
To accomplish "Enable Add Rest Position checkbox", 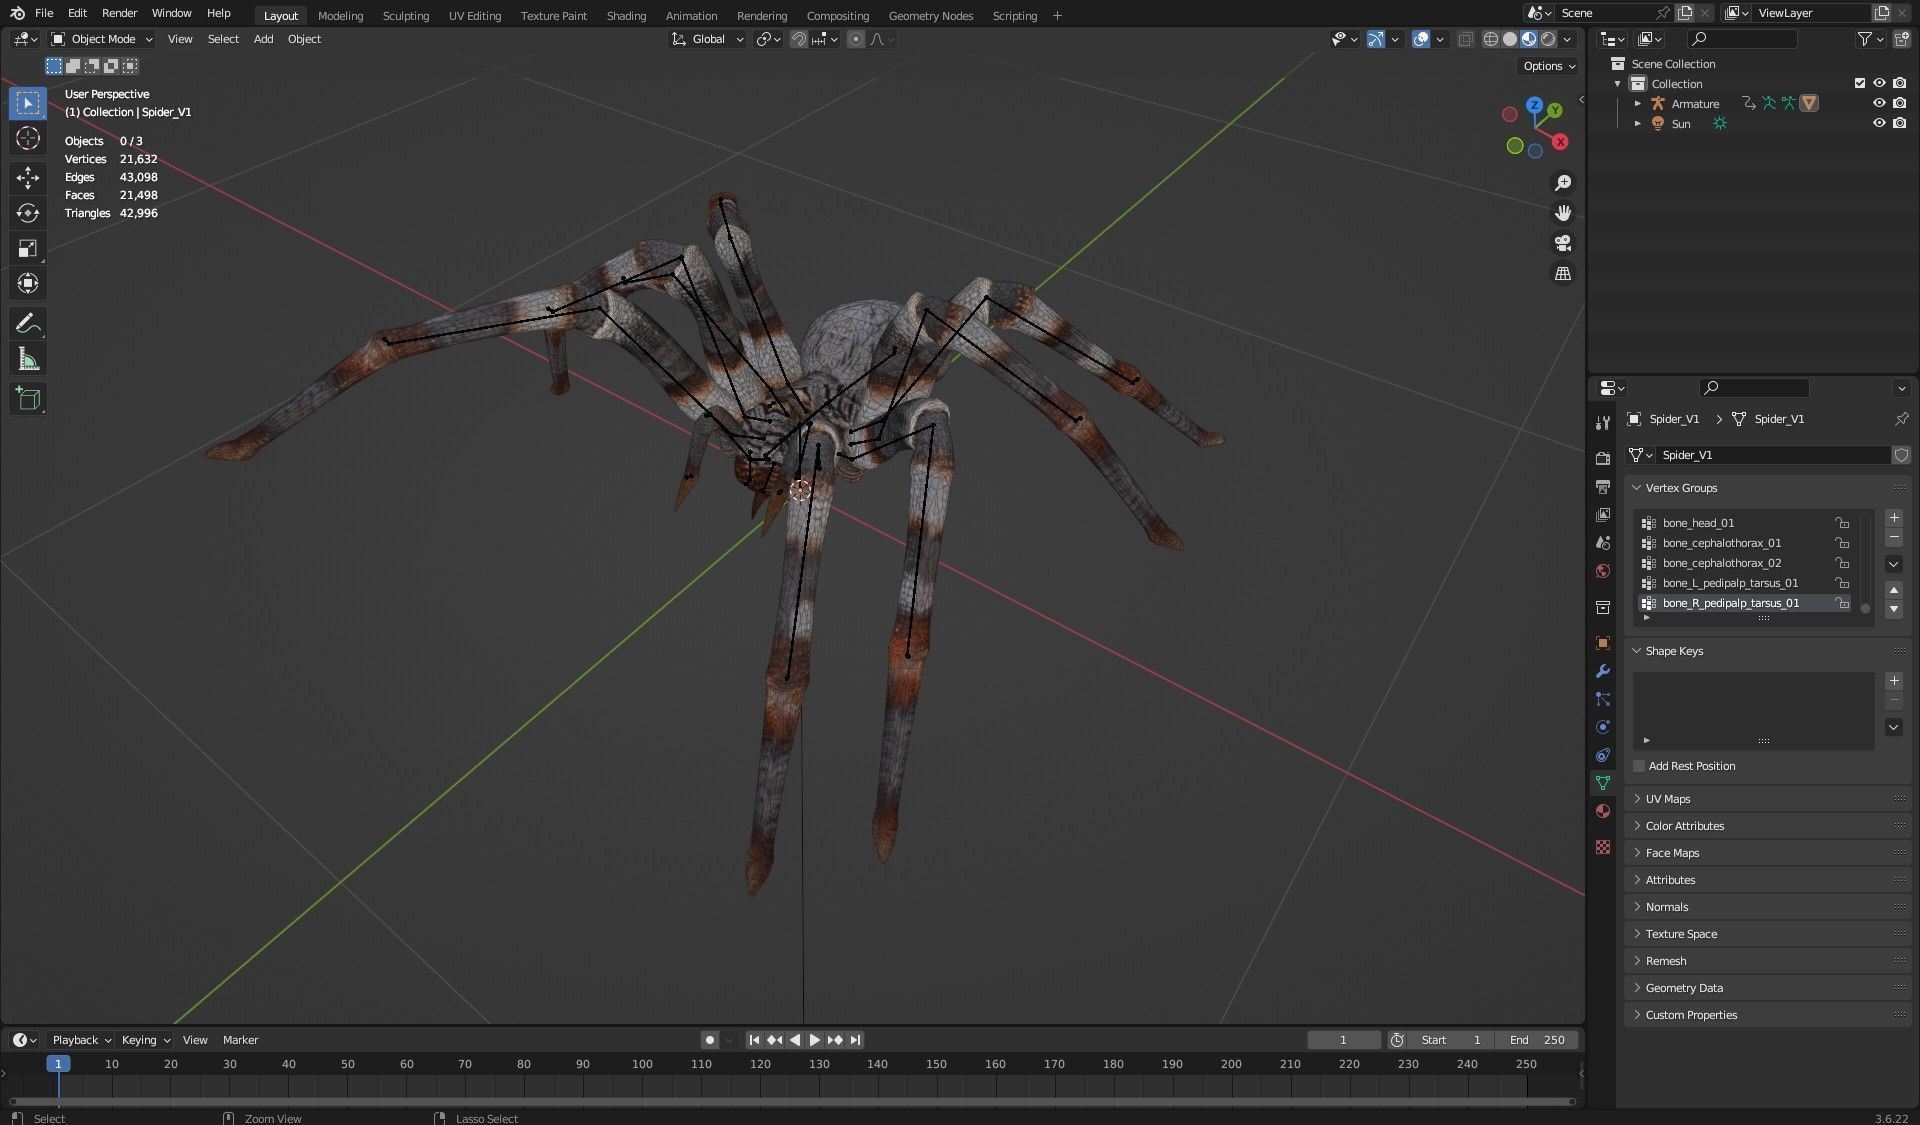I will [x=1639, y=766].
